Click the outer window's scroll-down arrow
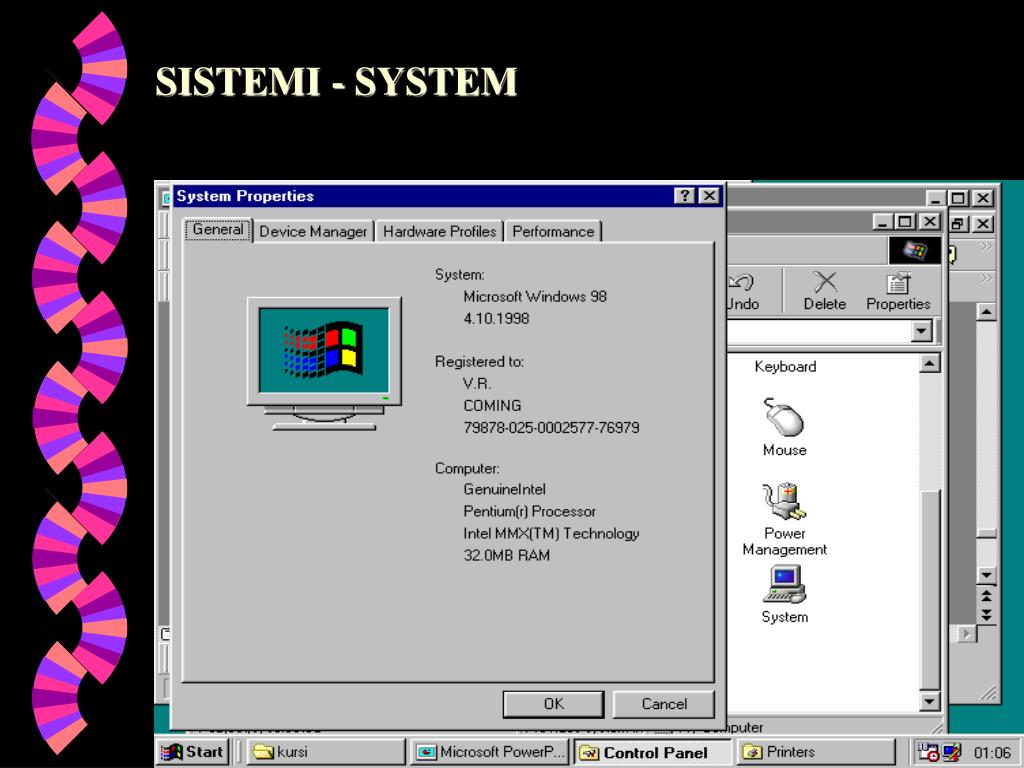The width and height of the screenshot is (1024, 768). point(986,575)
